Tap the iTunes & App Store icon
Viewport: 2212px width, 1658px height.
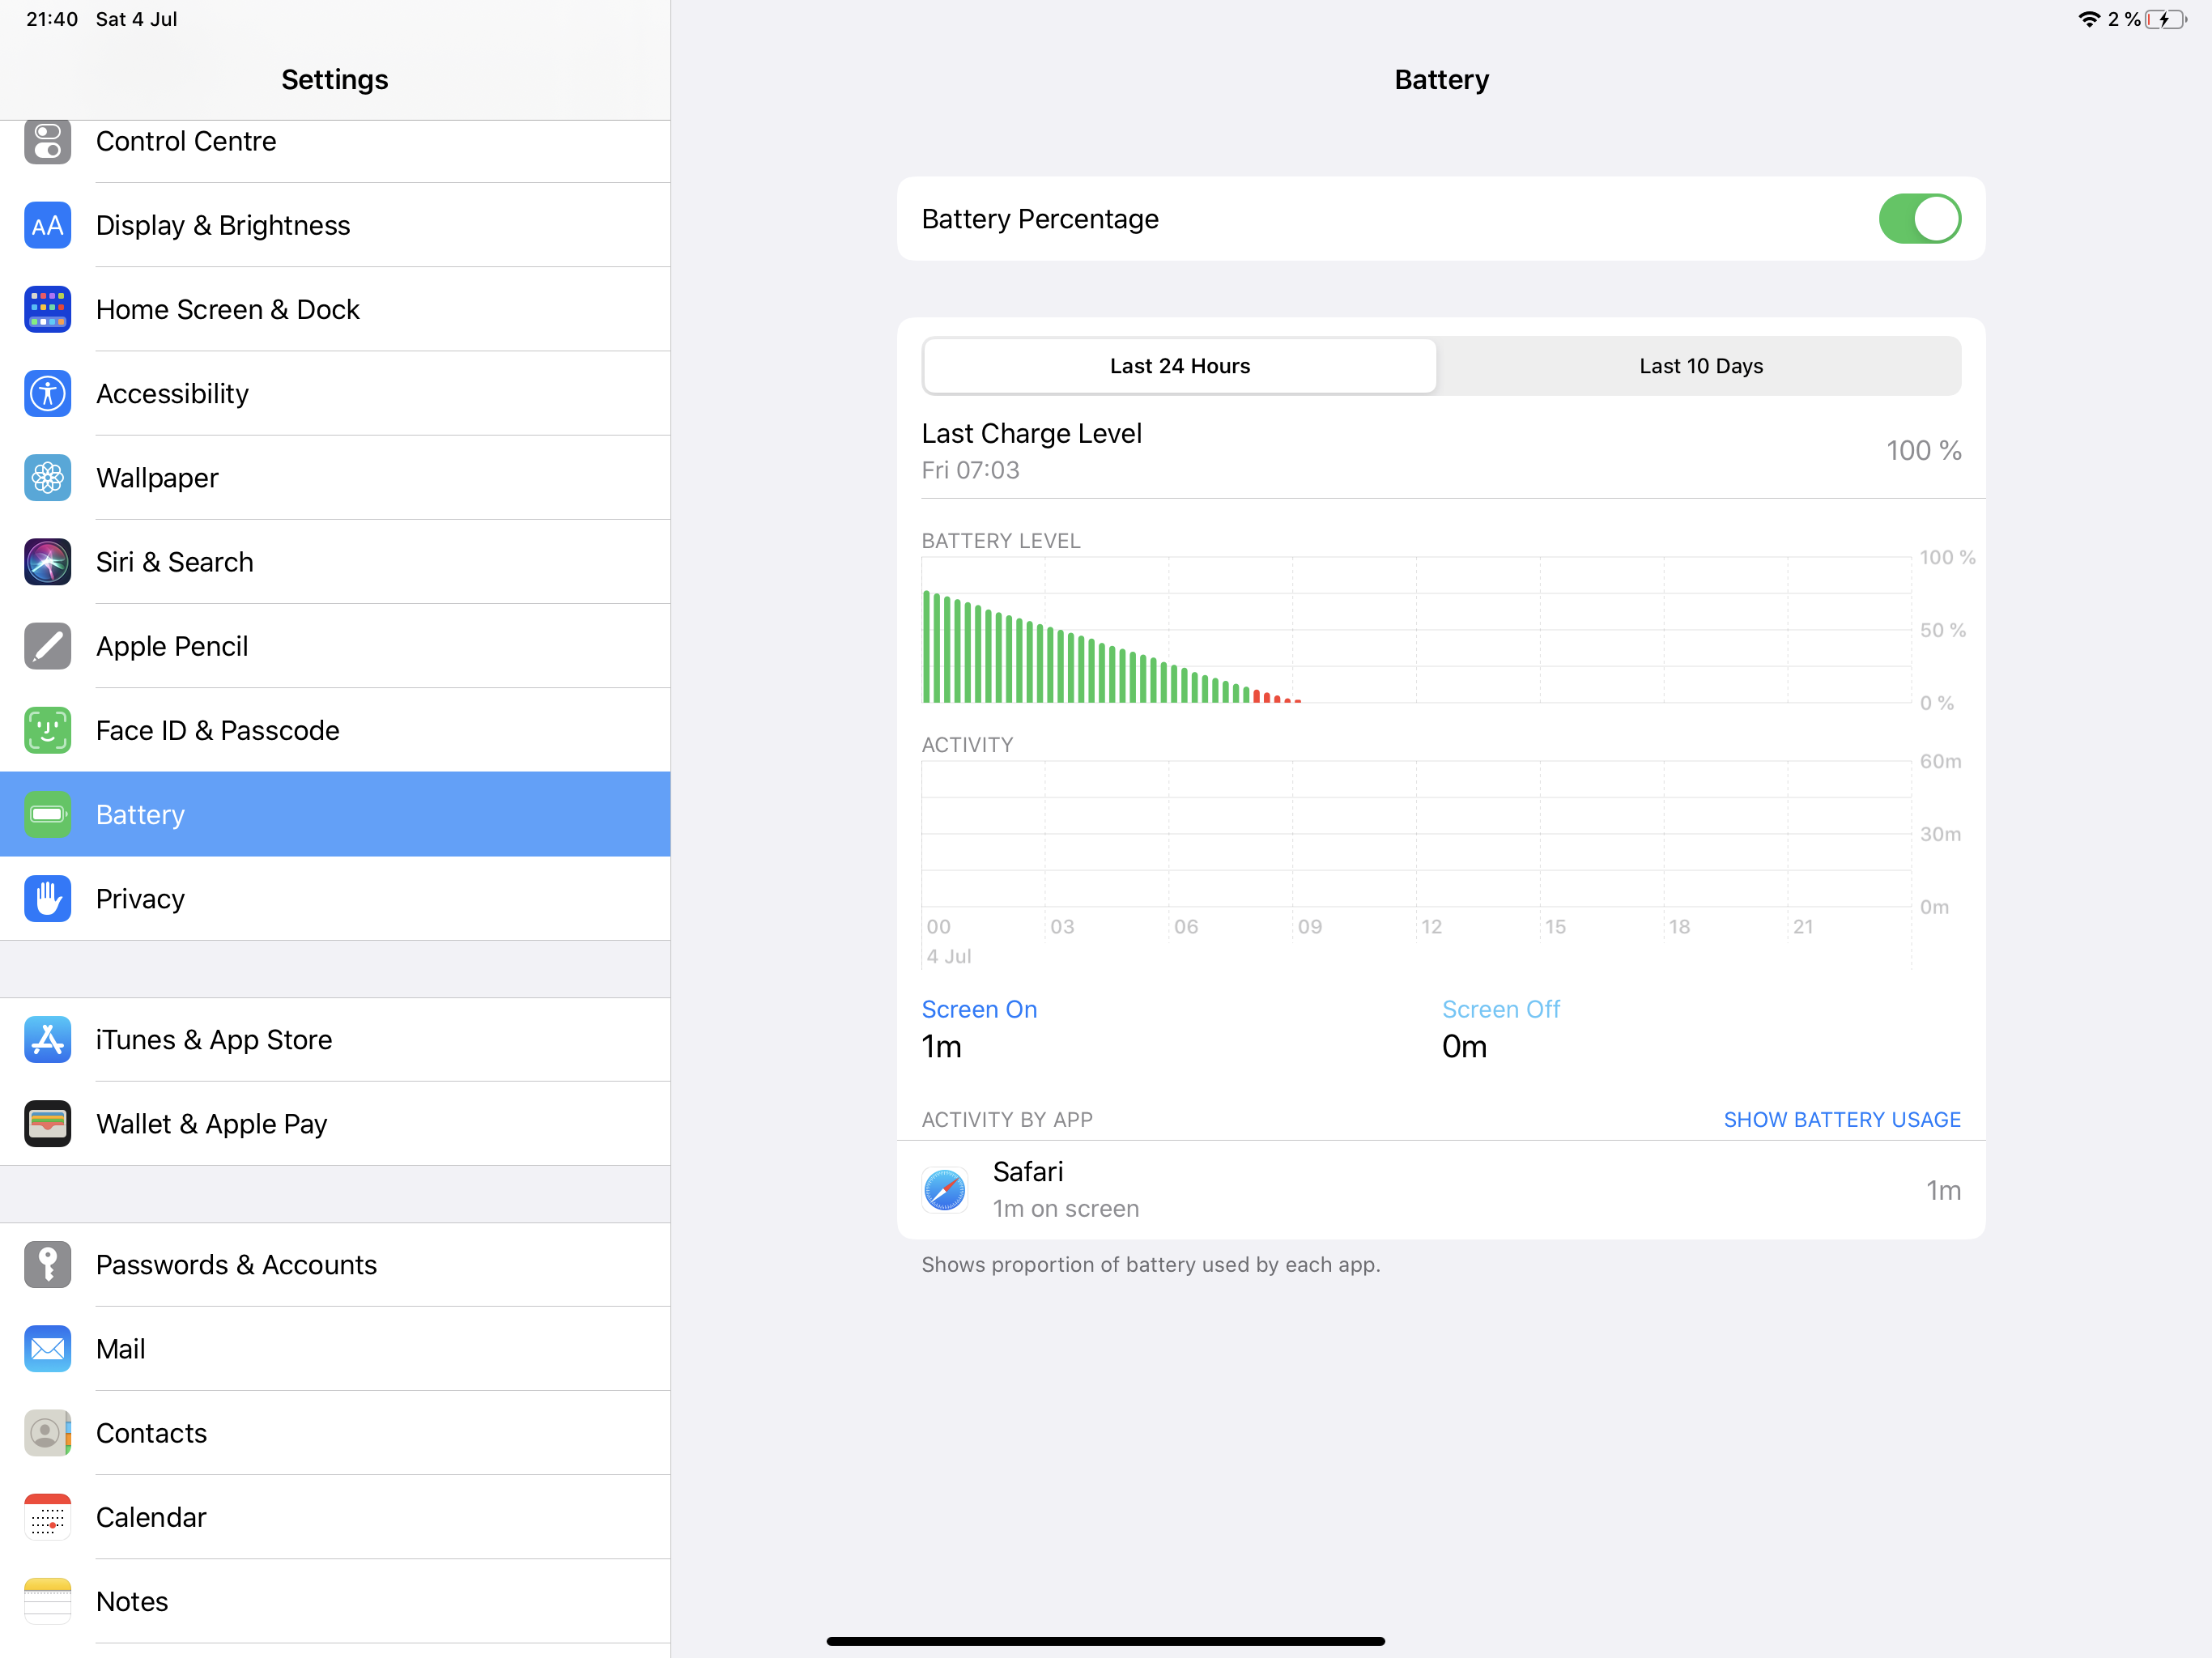47,1040
